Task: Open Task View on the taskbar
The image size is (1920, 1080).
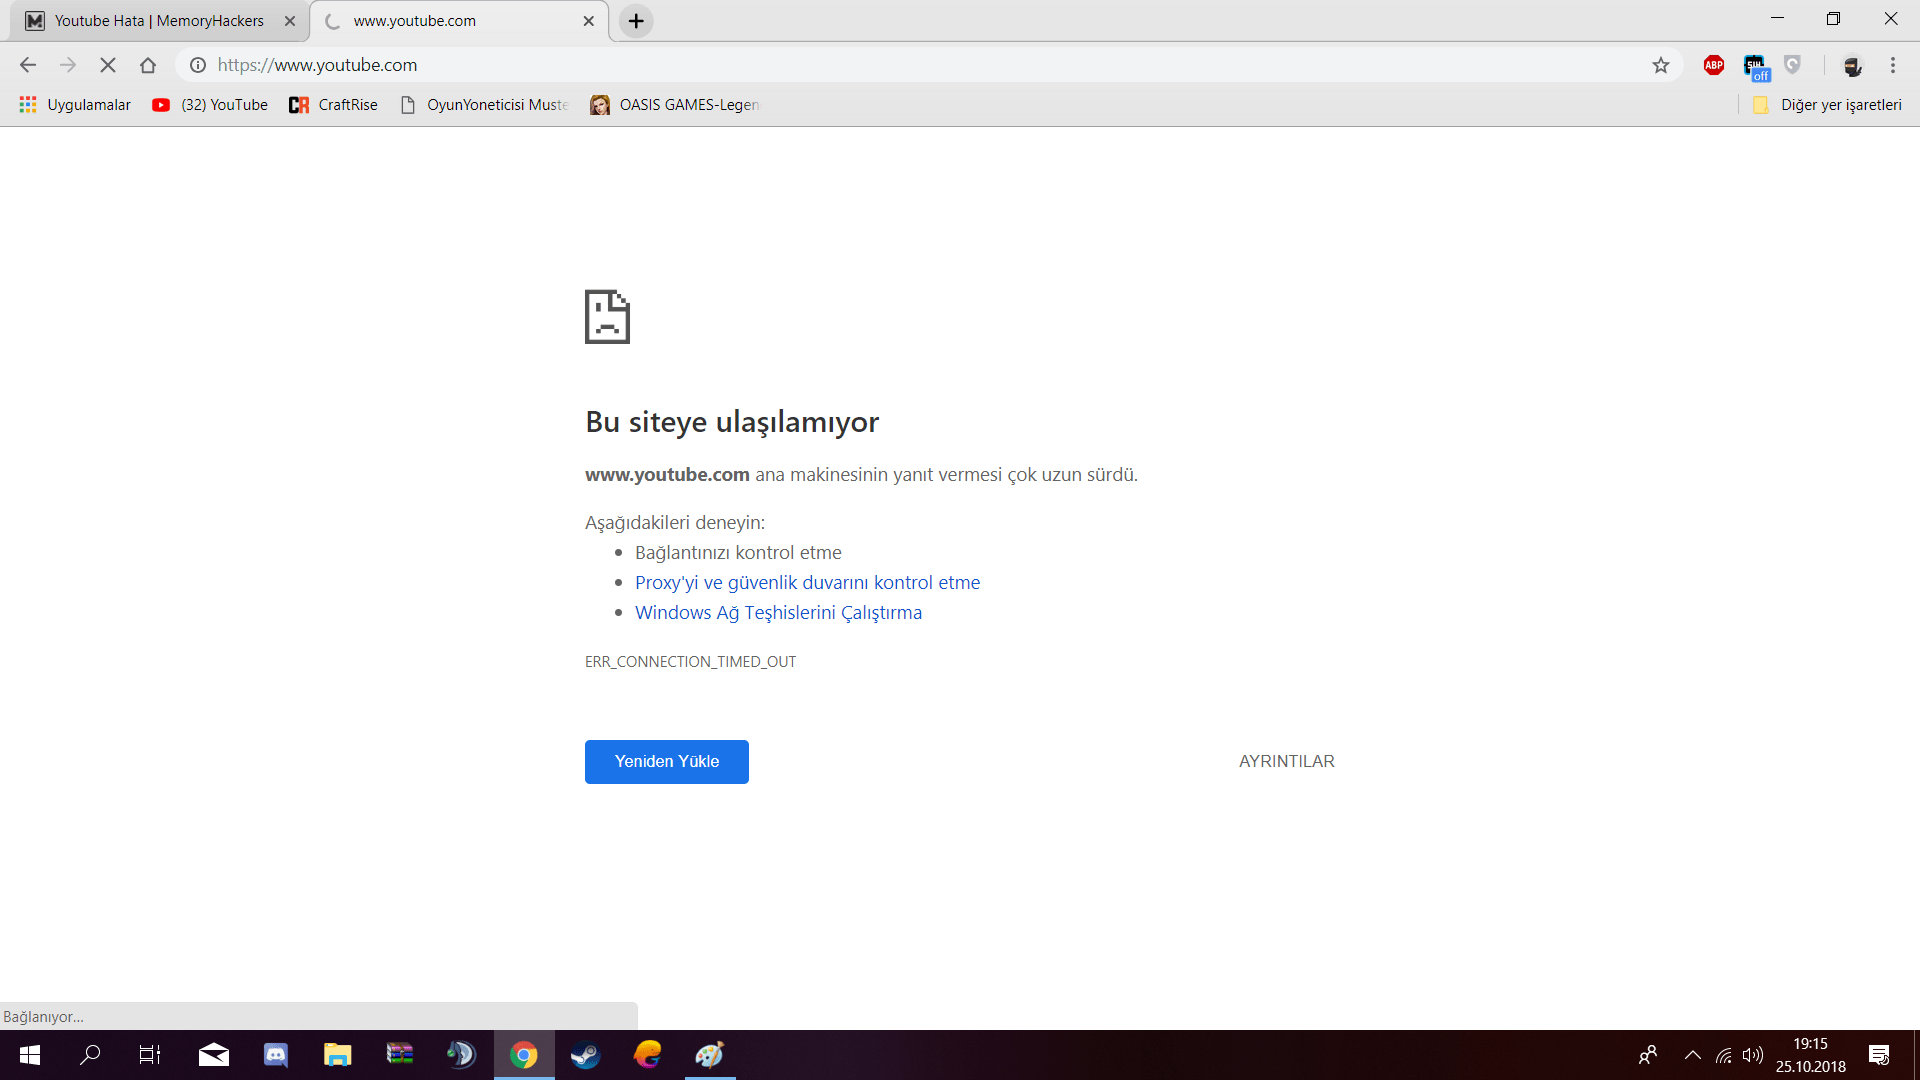Action: coord(150,1055)
